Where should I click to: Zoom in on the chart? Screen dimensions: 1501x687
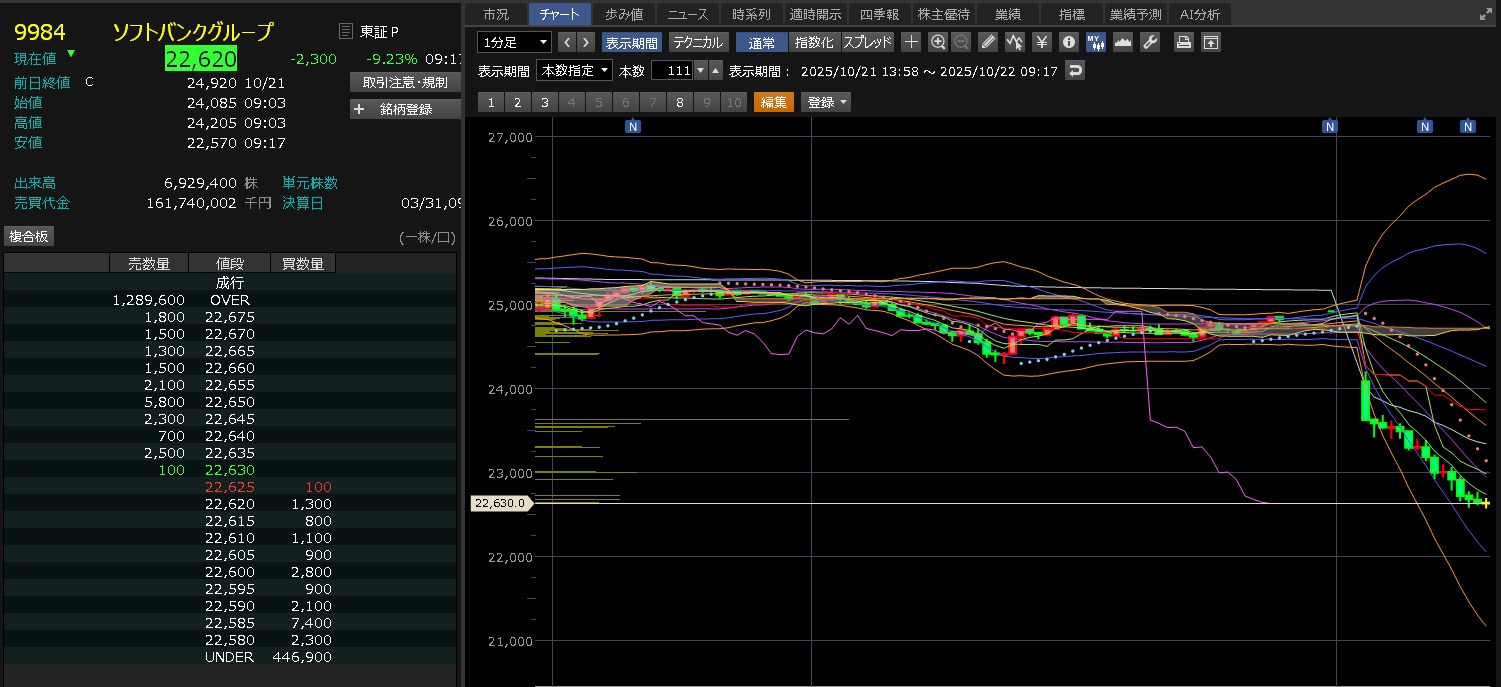937,42
